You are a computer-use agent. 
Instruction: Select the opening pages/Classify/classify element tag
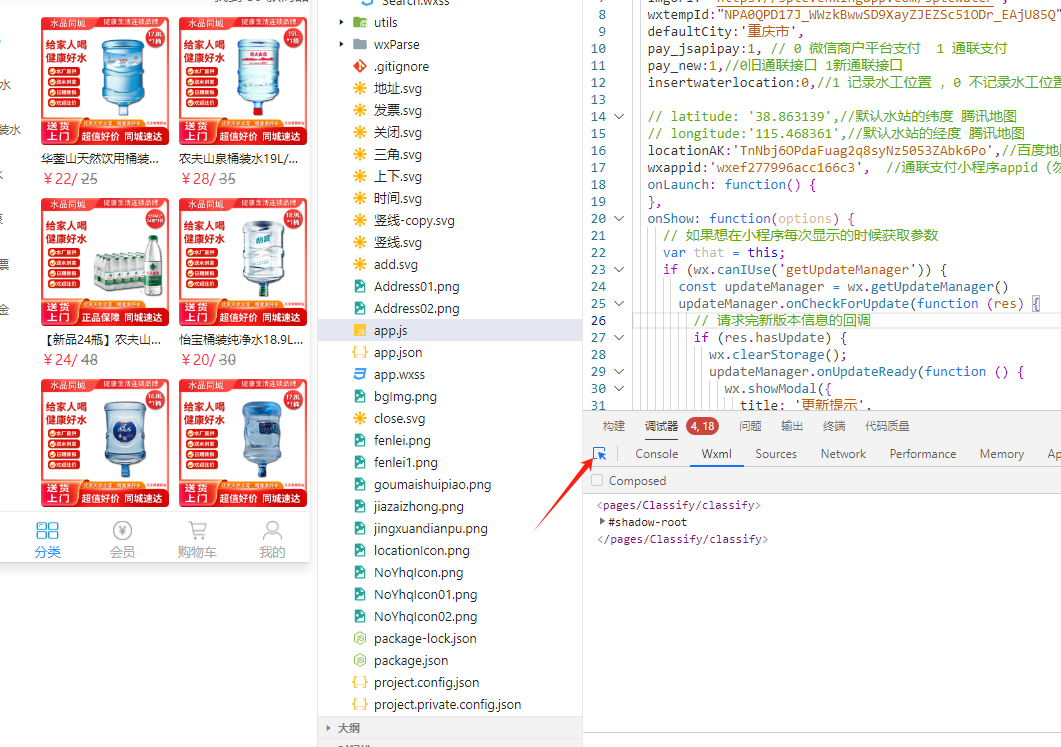(679, 505)
